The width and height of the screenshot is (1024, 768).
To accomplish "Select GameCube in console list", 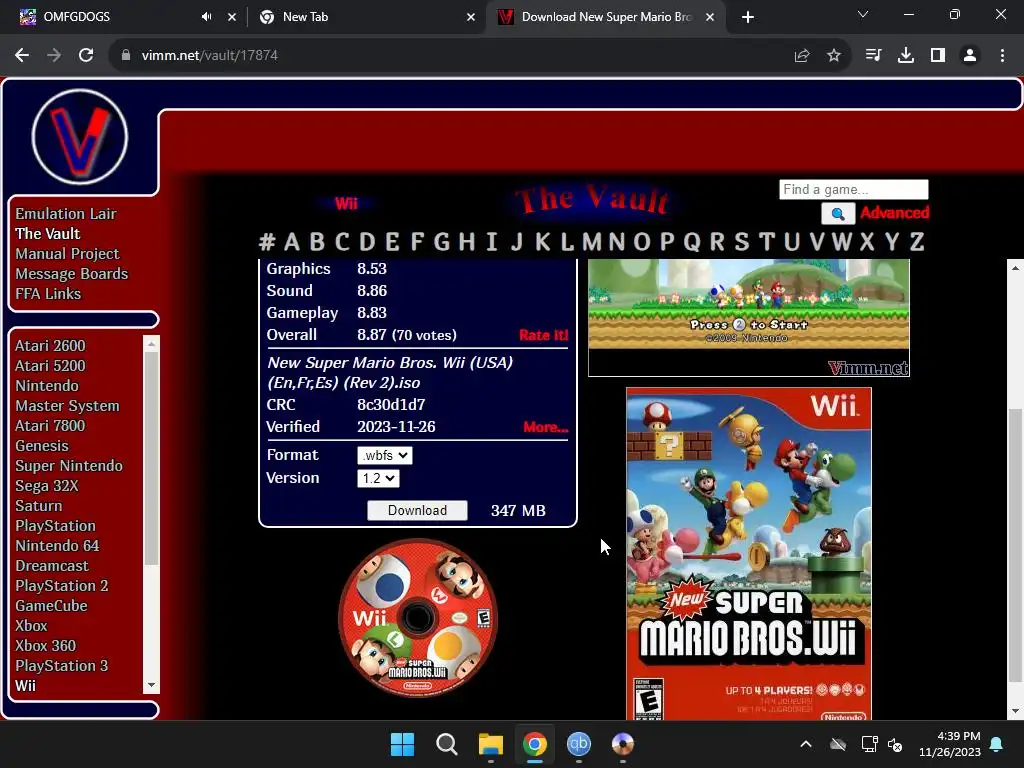I will 51,606.
